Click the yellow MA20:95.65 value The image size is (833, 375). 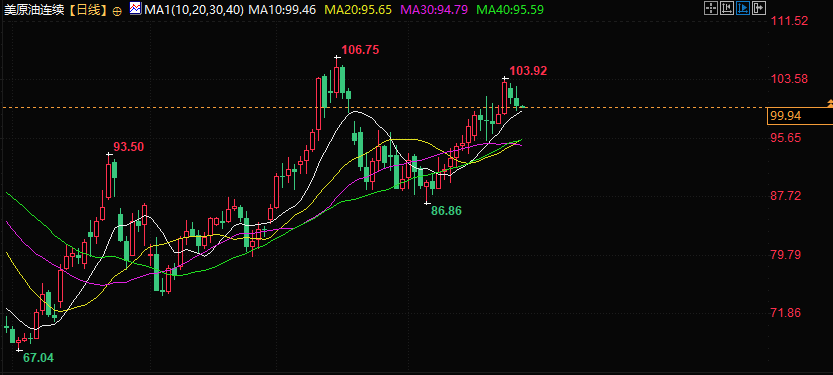point(359,9)
